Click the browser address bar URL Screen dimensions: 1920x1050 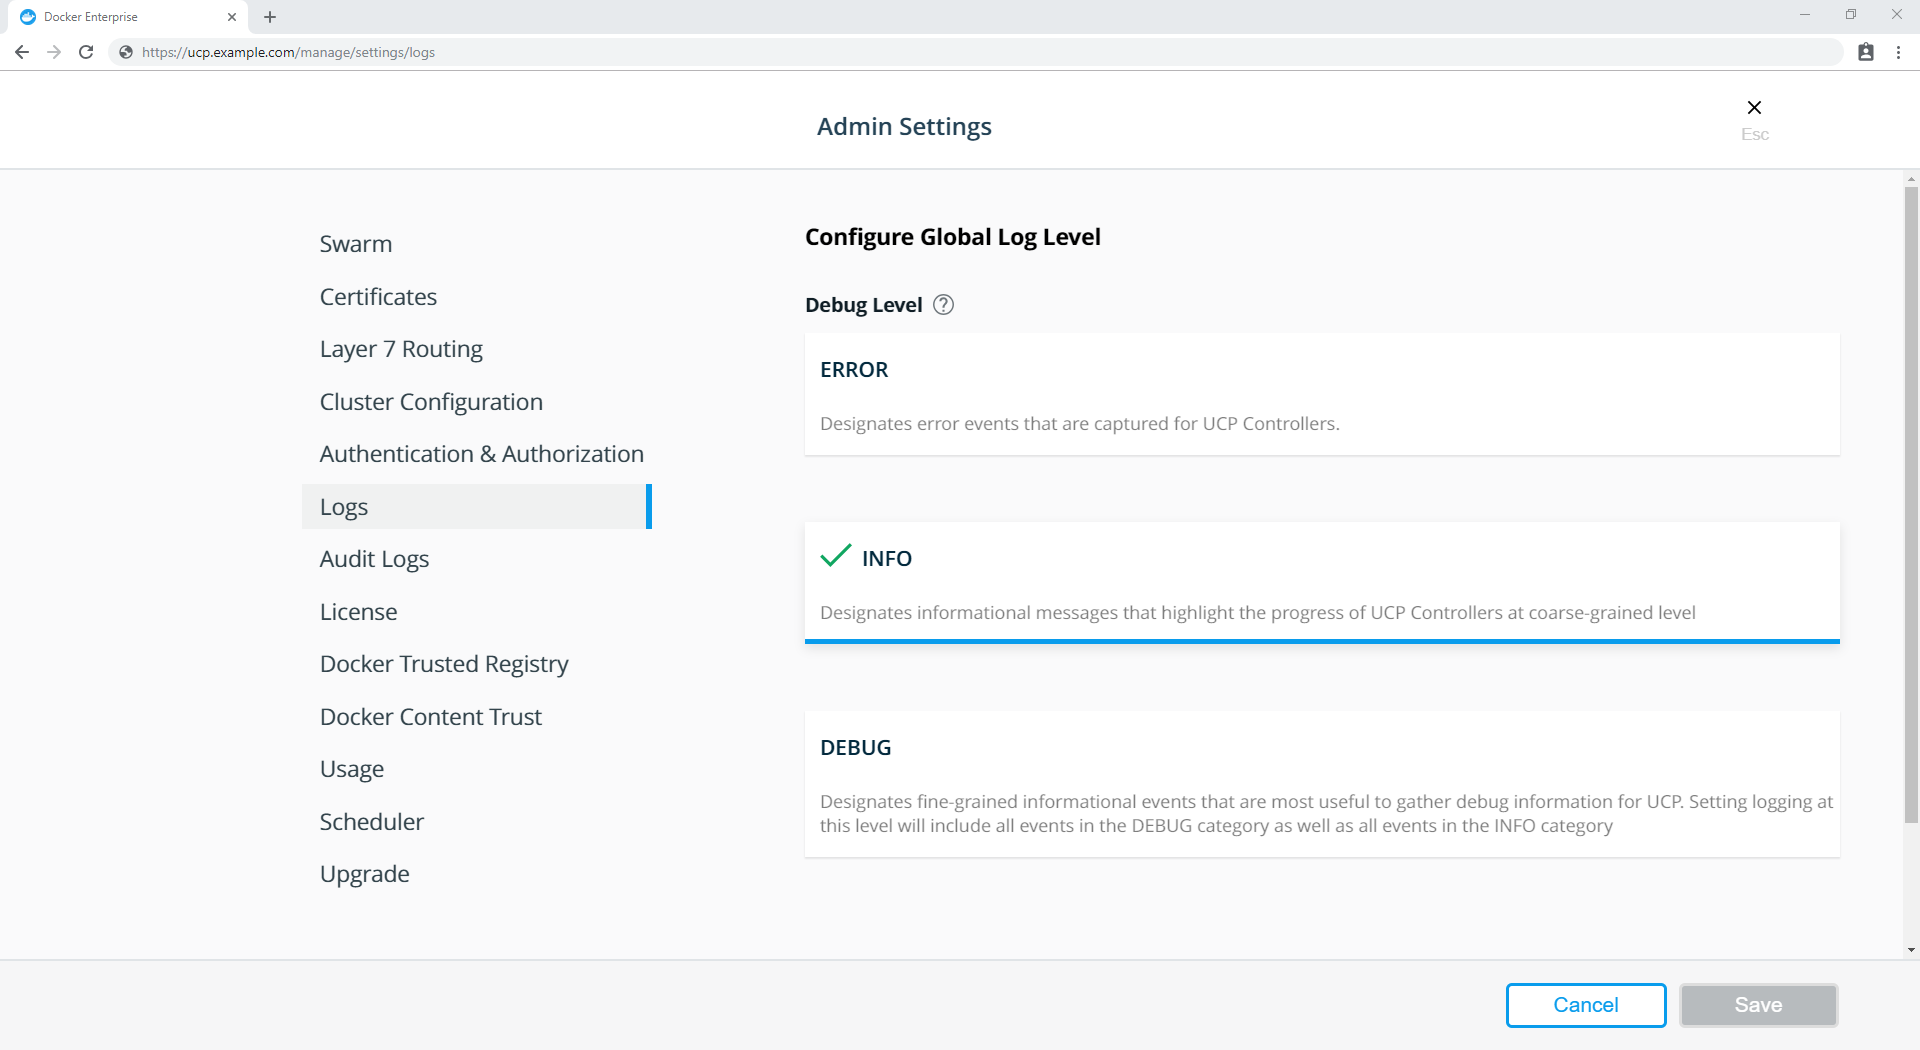click(x=288, y=52)
